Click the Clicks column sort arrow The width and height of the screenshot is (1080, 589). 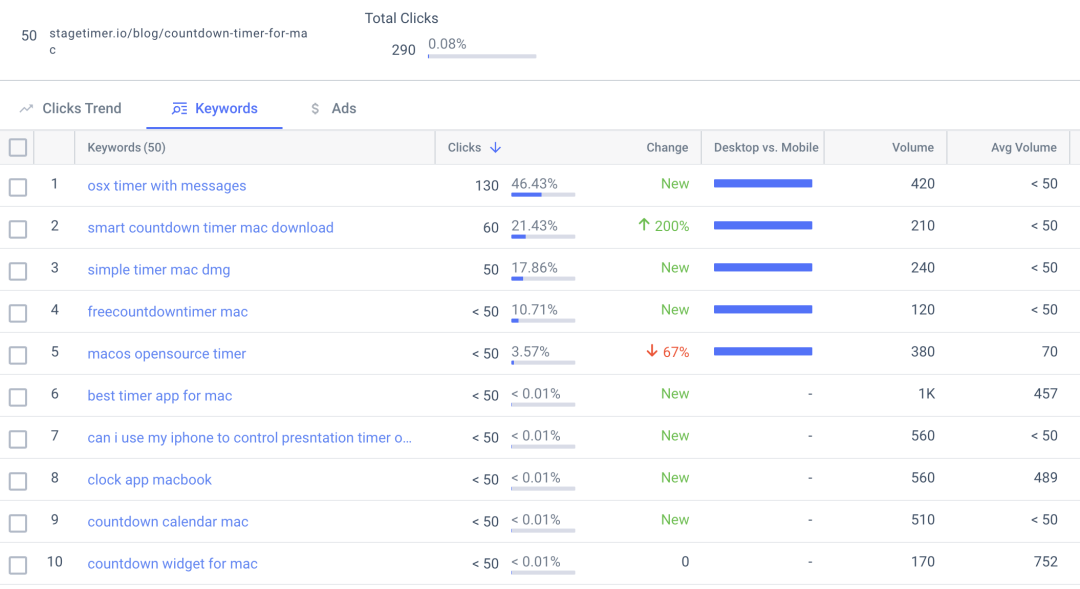point(495,147)
